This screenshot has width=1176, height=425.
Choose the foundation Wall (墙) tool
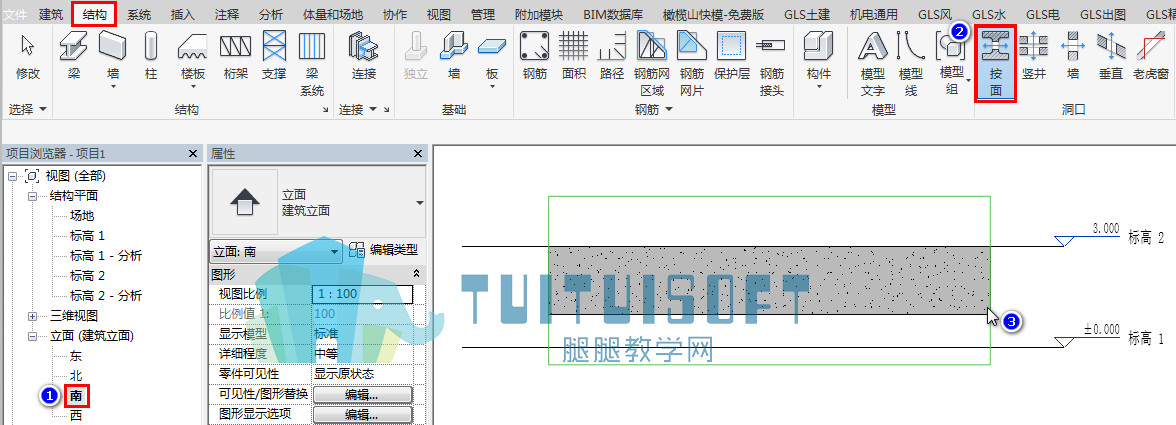coord(454,56)
